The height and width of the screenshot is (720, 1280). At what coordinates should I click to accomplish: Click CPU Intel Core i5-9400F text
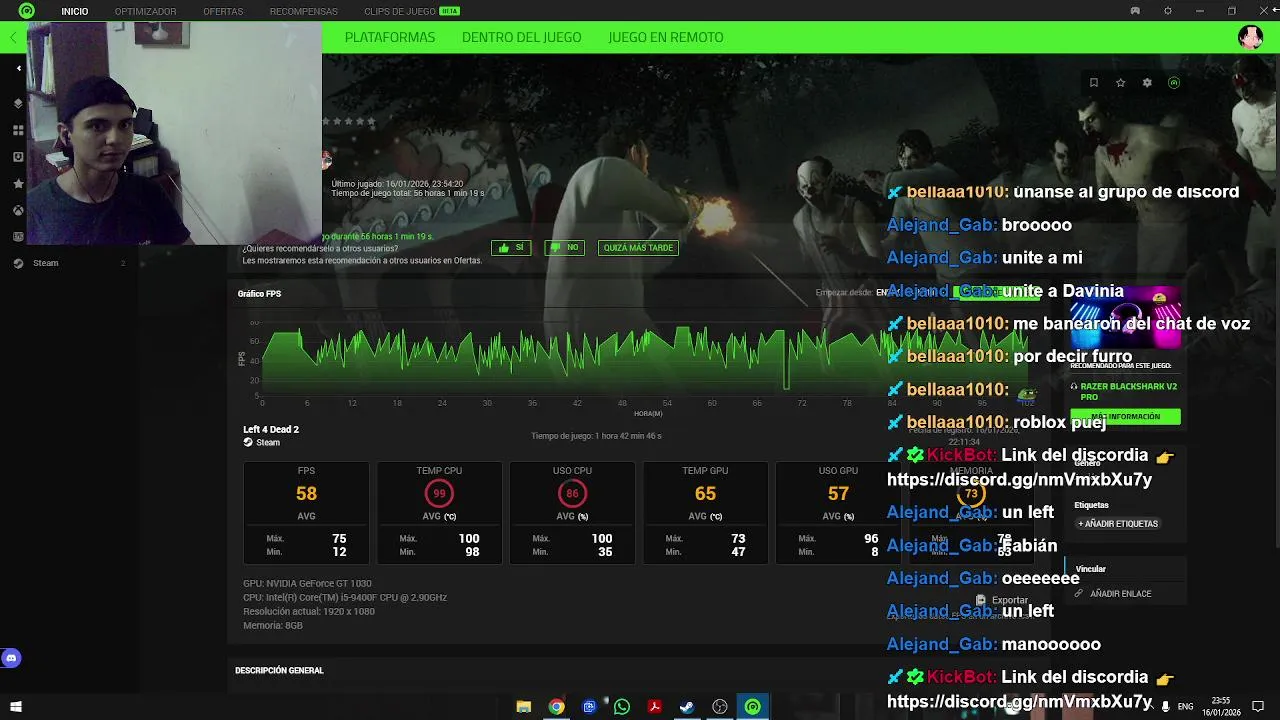tap(345, 597)
